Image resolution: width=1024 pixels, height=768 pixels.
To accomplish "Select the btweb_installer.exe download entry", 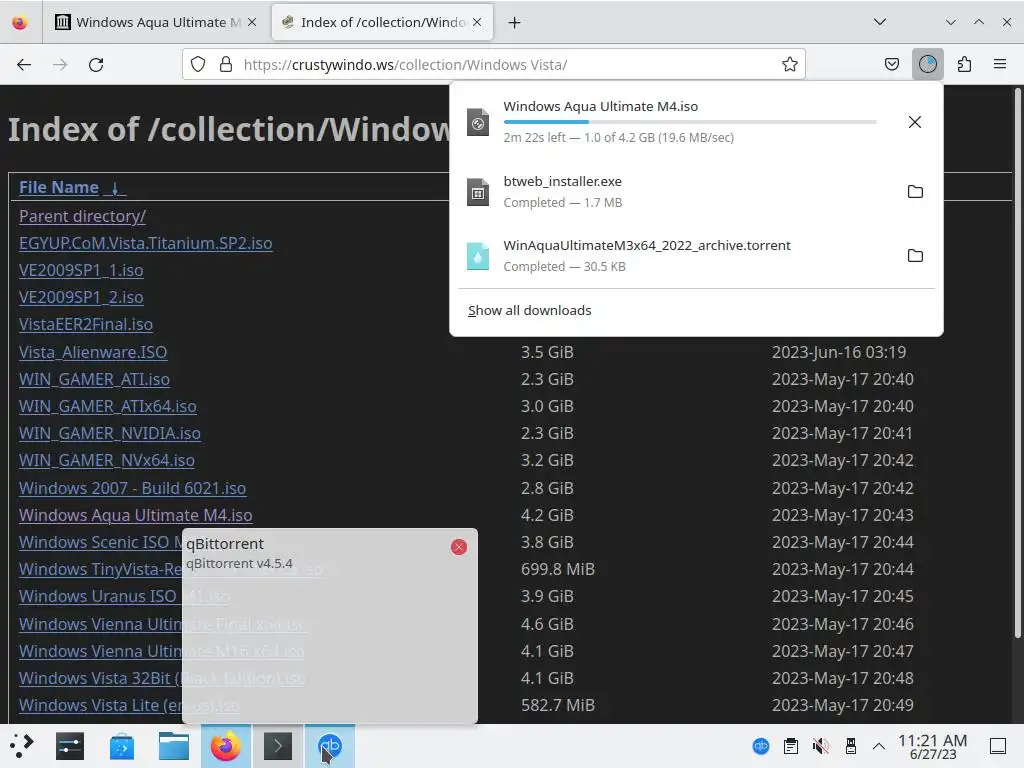I will 696,191.
